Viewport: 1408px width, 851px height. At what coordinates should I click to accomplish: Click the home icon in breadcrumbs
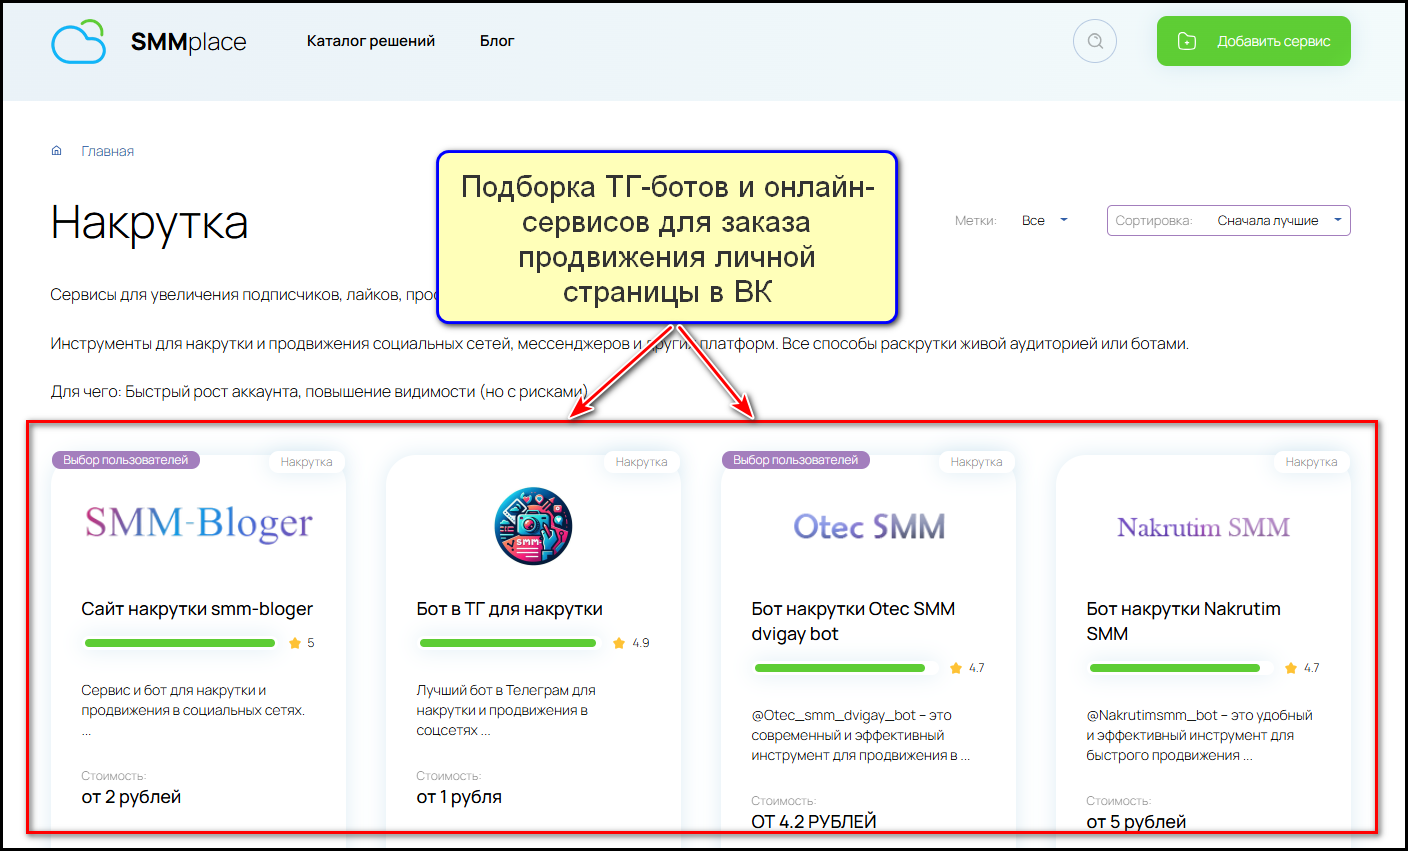(57, 151)
